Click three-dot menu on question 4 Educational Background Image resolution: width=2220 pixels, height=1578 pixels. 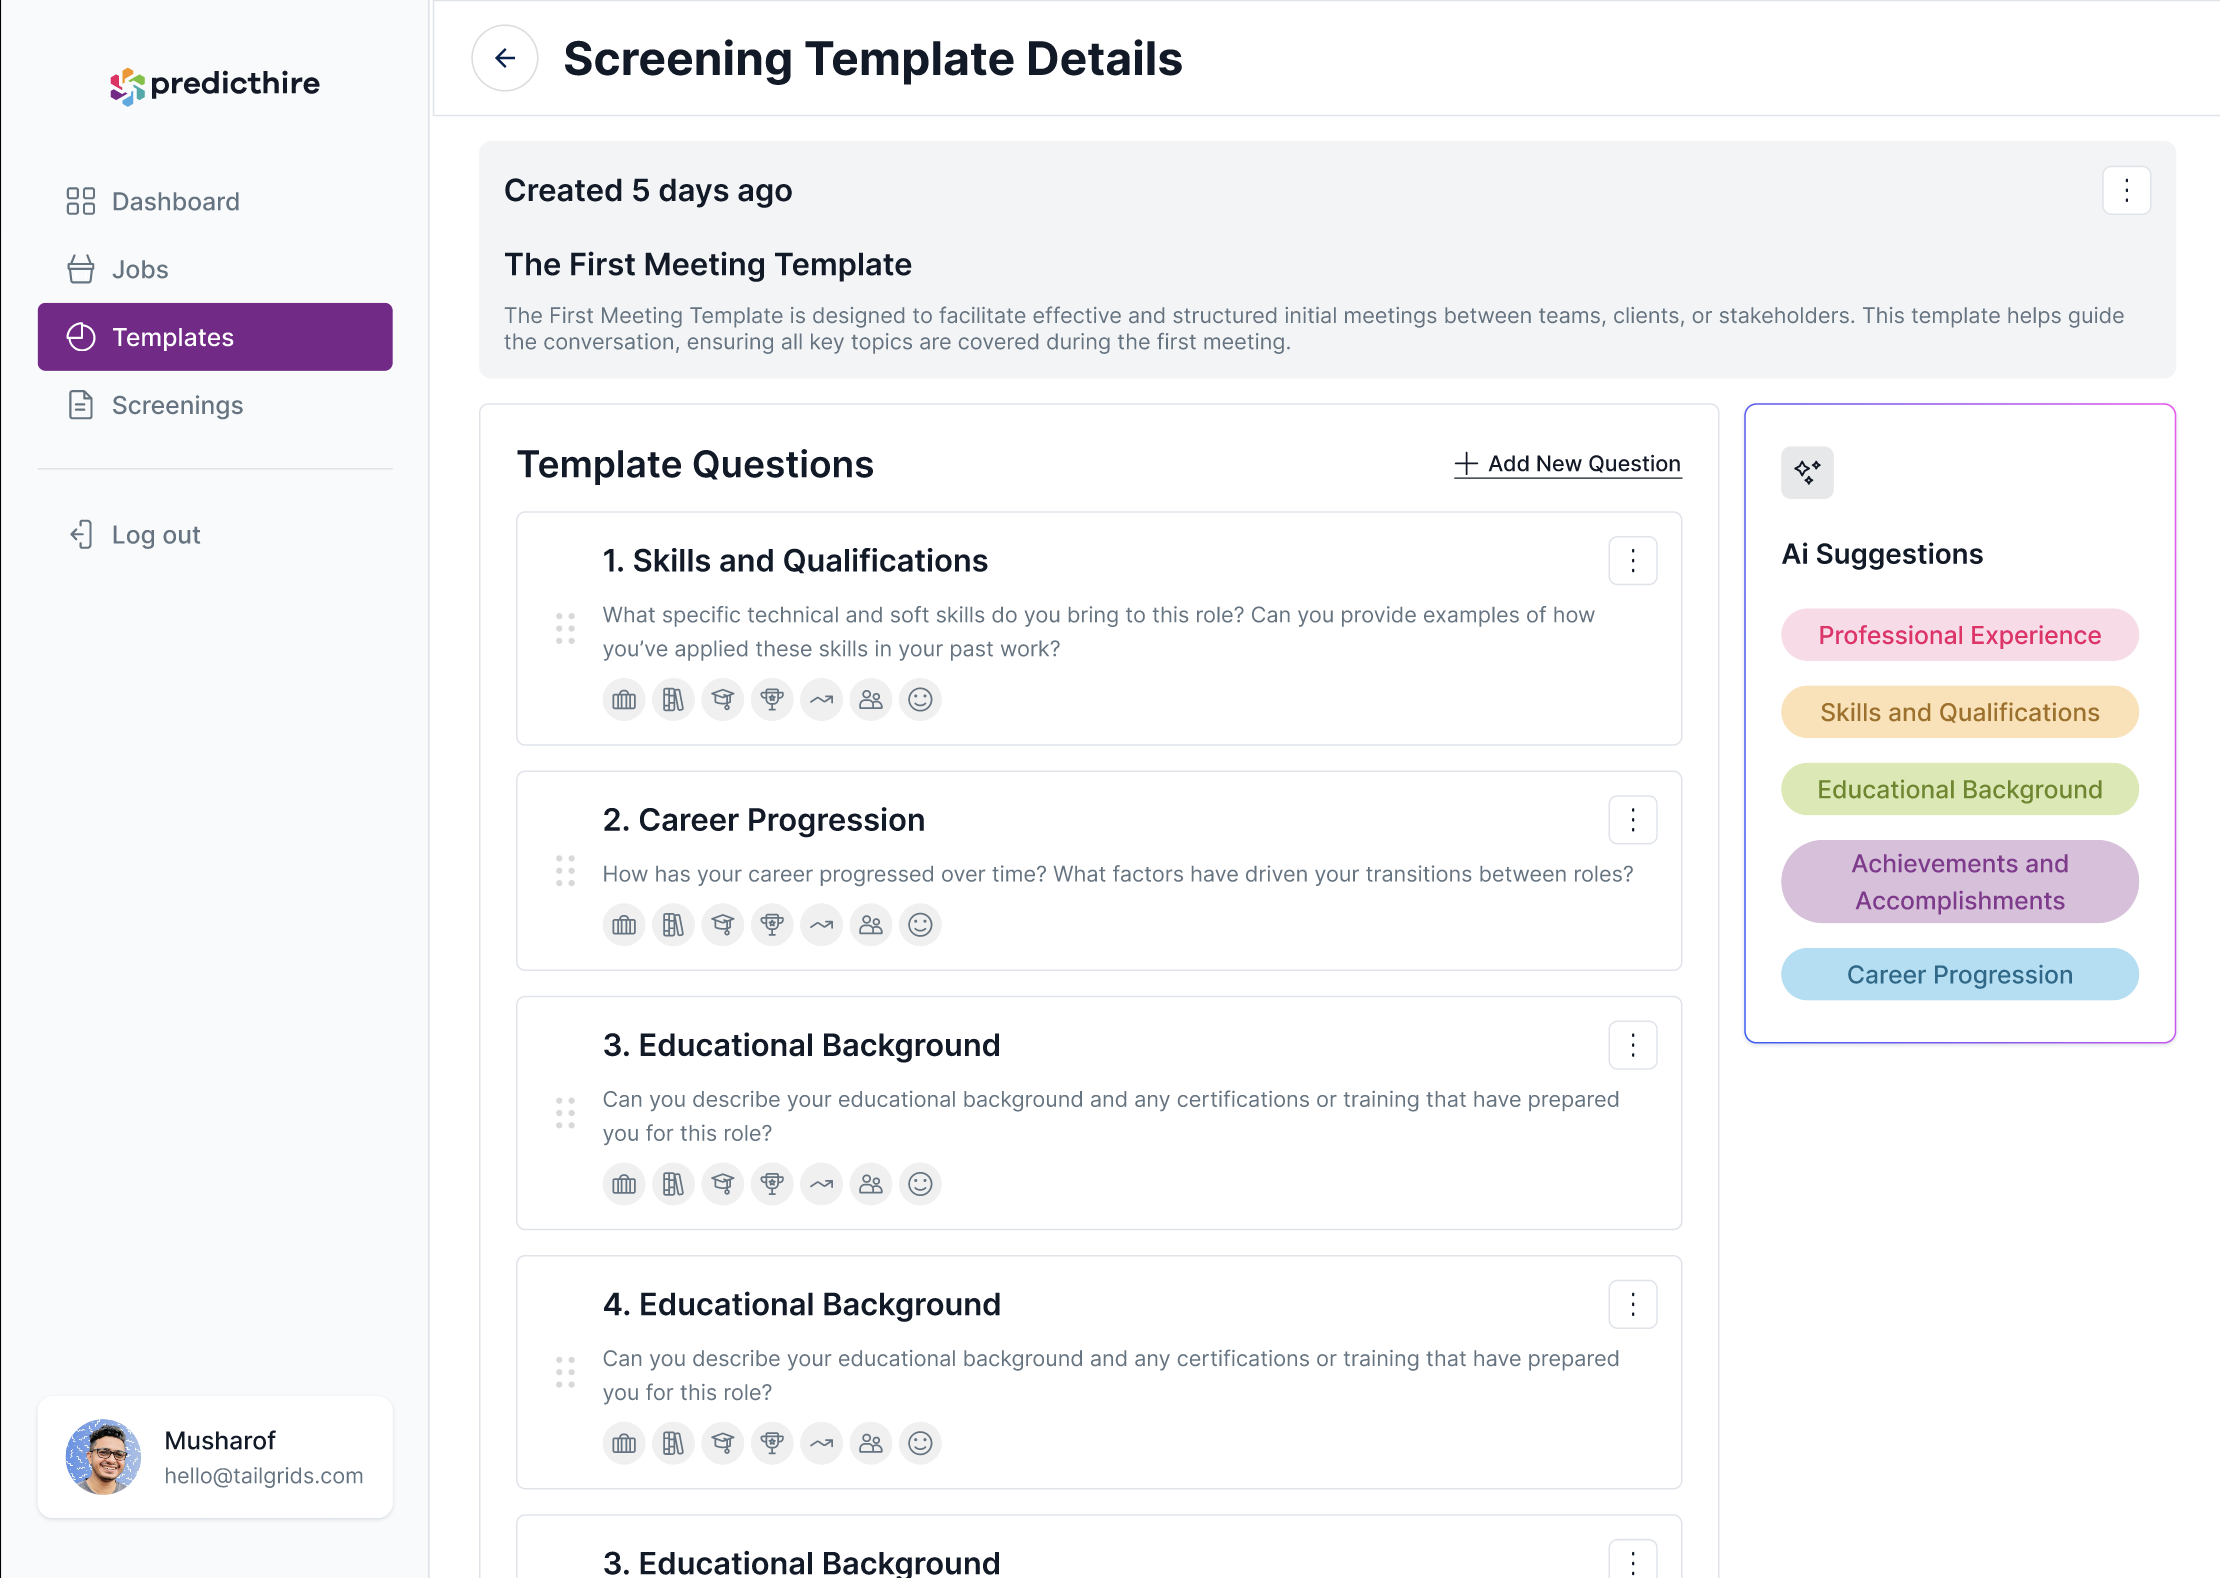click(1631, 1305)
